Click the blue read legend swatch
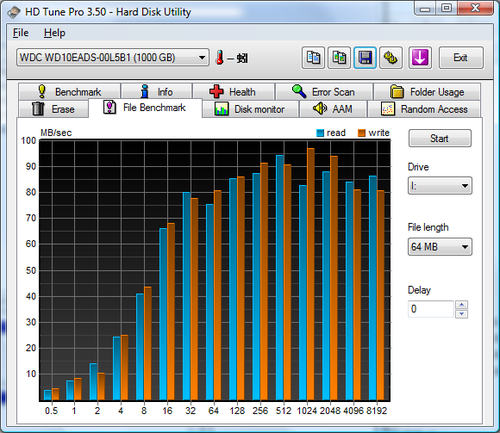Image resolution: width=500 pixels, height=433 pixels. [320, 133]
